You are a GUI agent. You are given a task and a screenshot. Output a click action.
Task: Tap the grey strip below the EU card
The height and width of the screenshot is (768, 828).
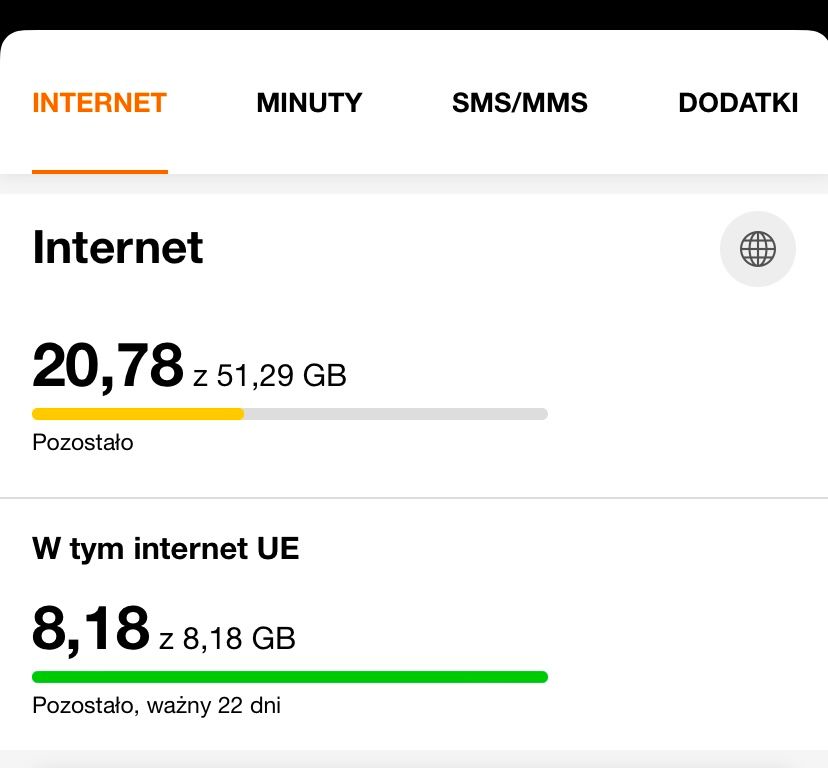pyautogui.click(x=414, y=758)
